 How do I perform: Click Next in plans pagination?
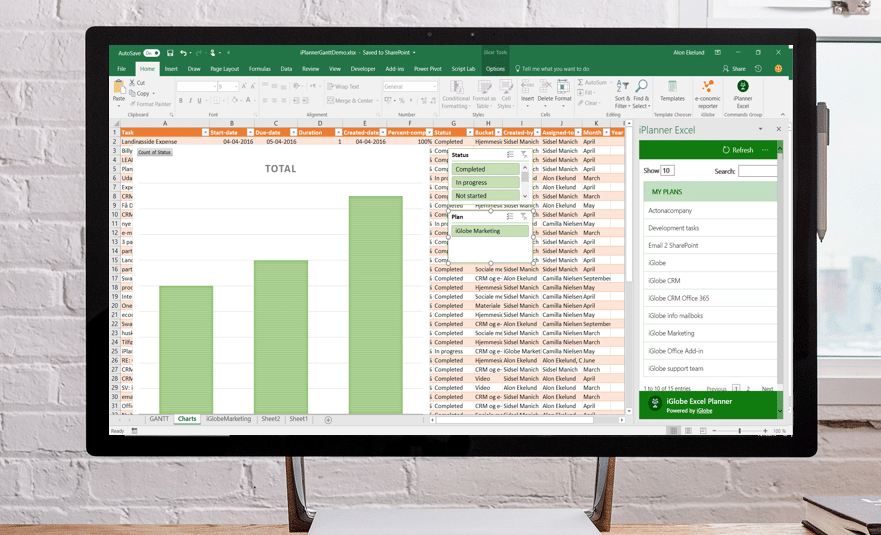coord(767,389)
